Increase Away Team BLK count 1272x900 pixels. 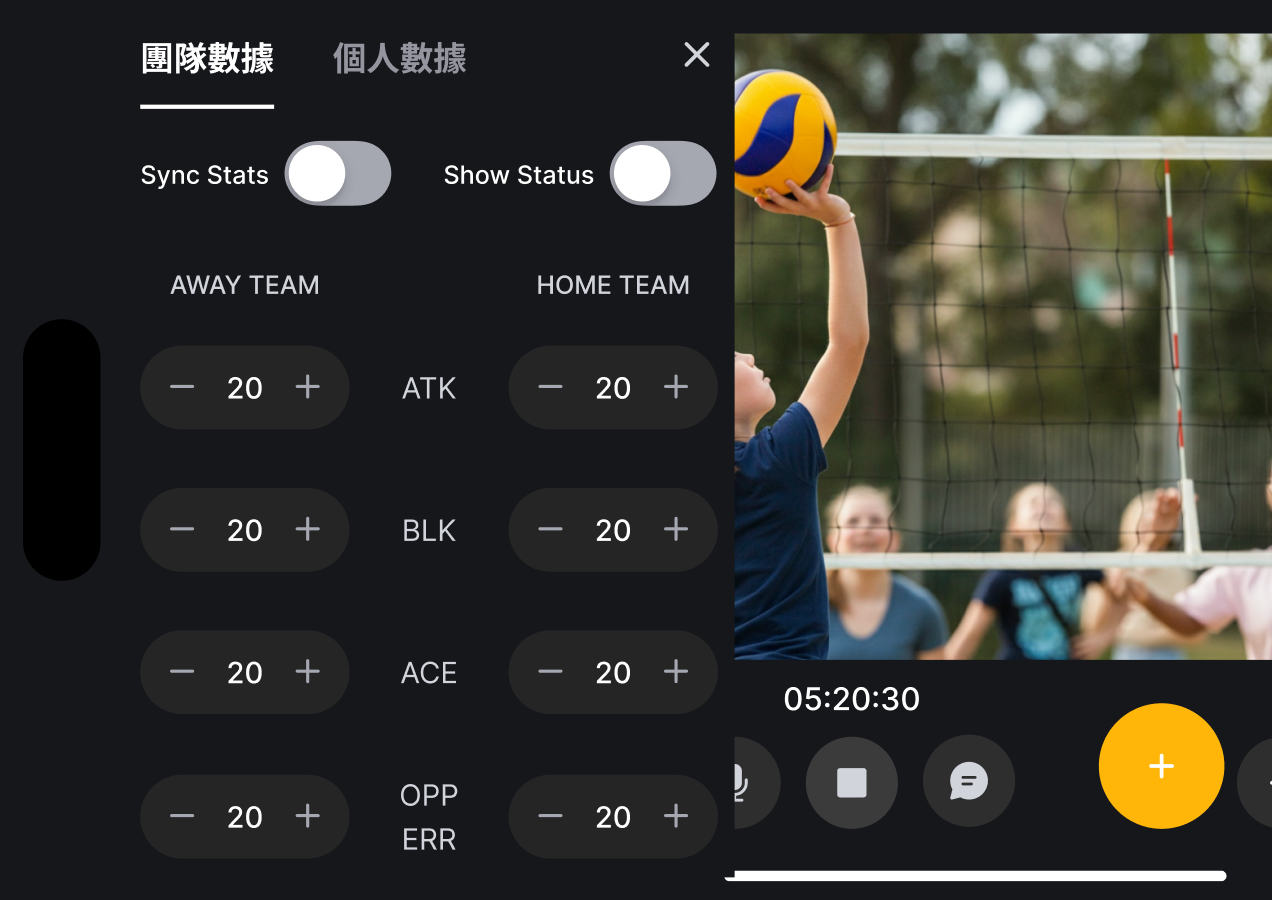point(308,529)
